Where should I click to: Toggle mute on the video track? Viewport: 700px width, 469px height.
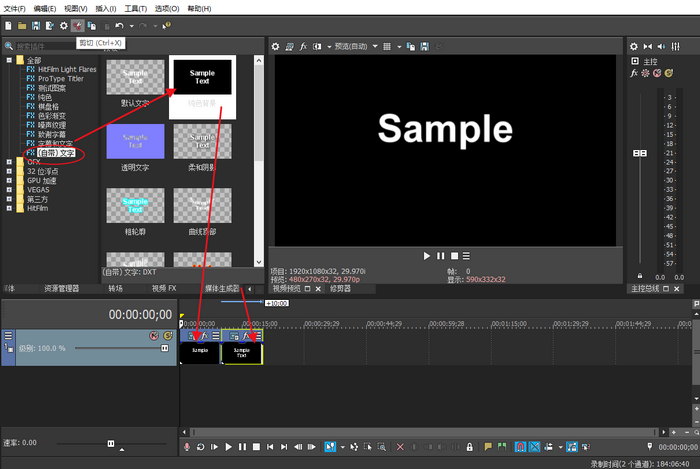point(155,336)
